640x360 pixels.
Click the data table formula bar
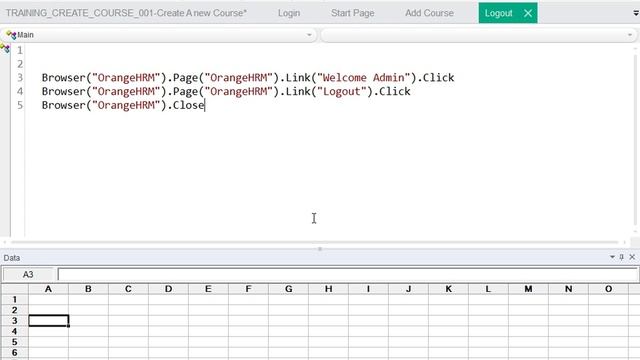click(x=348, y=275)
